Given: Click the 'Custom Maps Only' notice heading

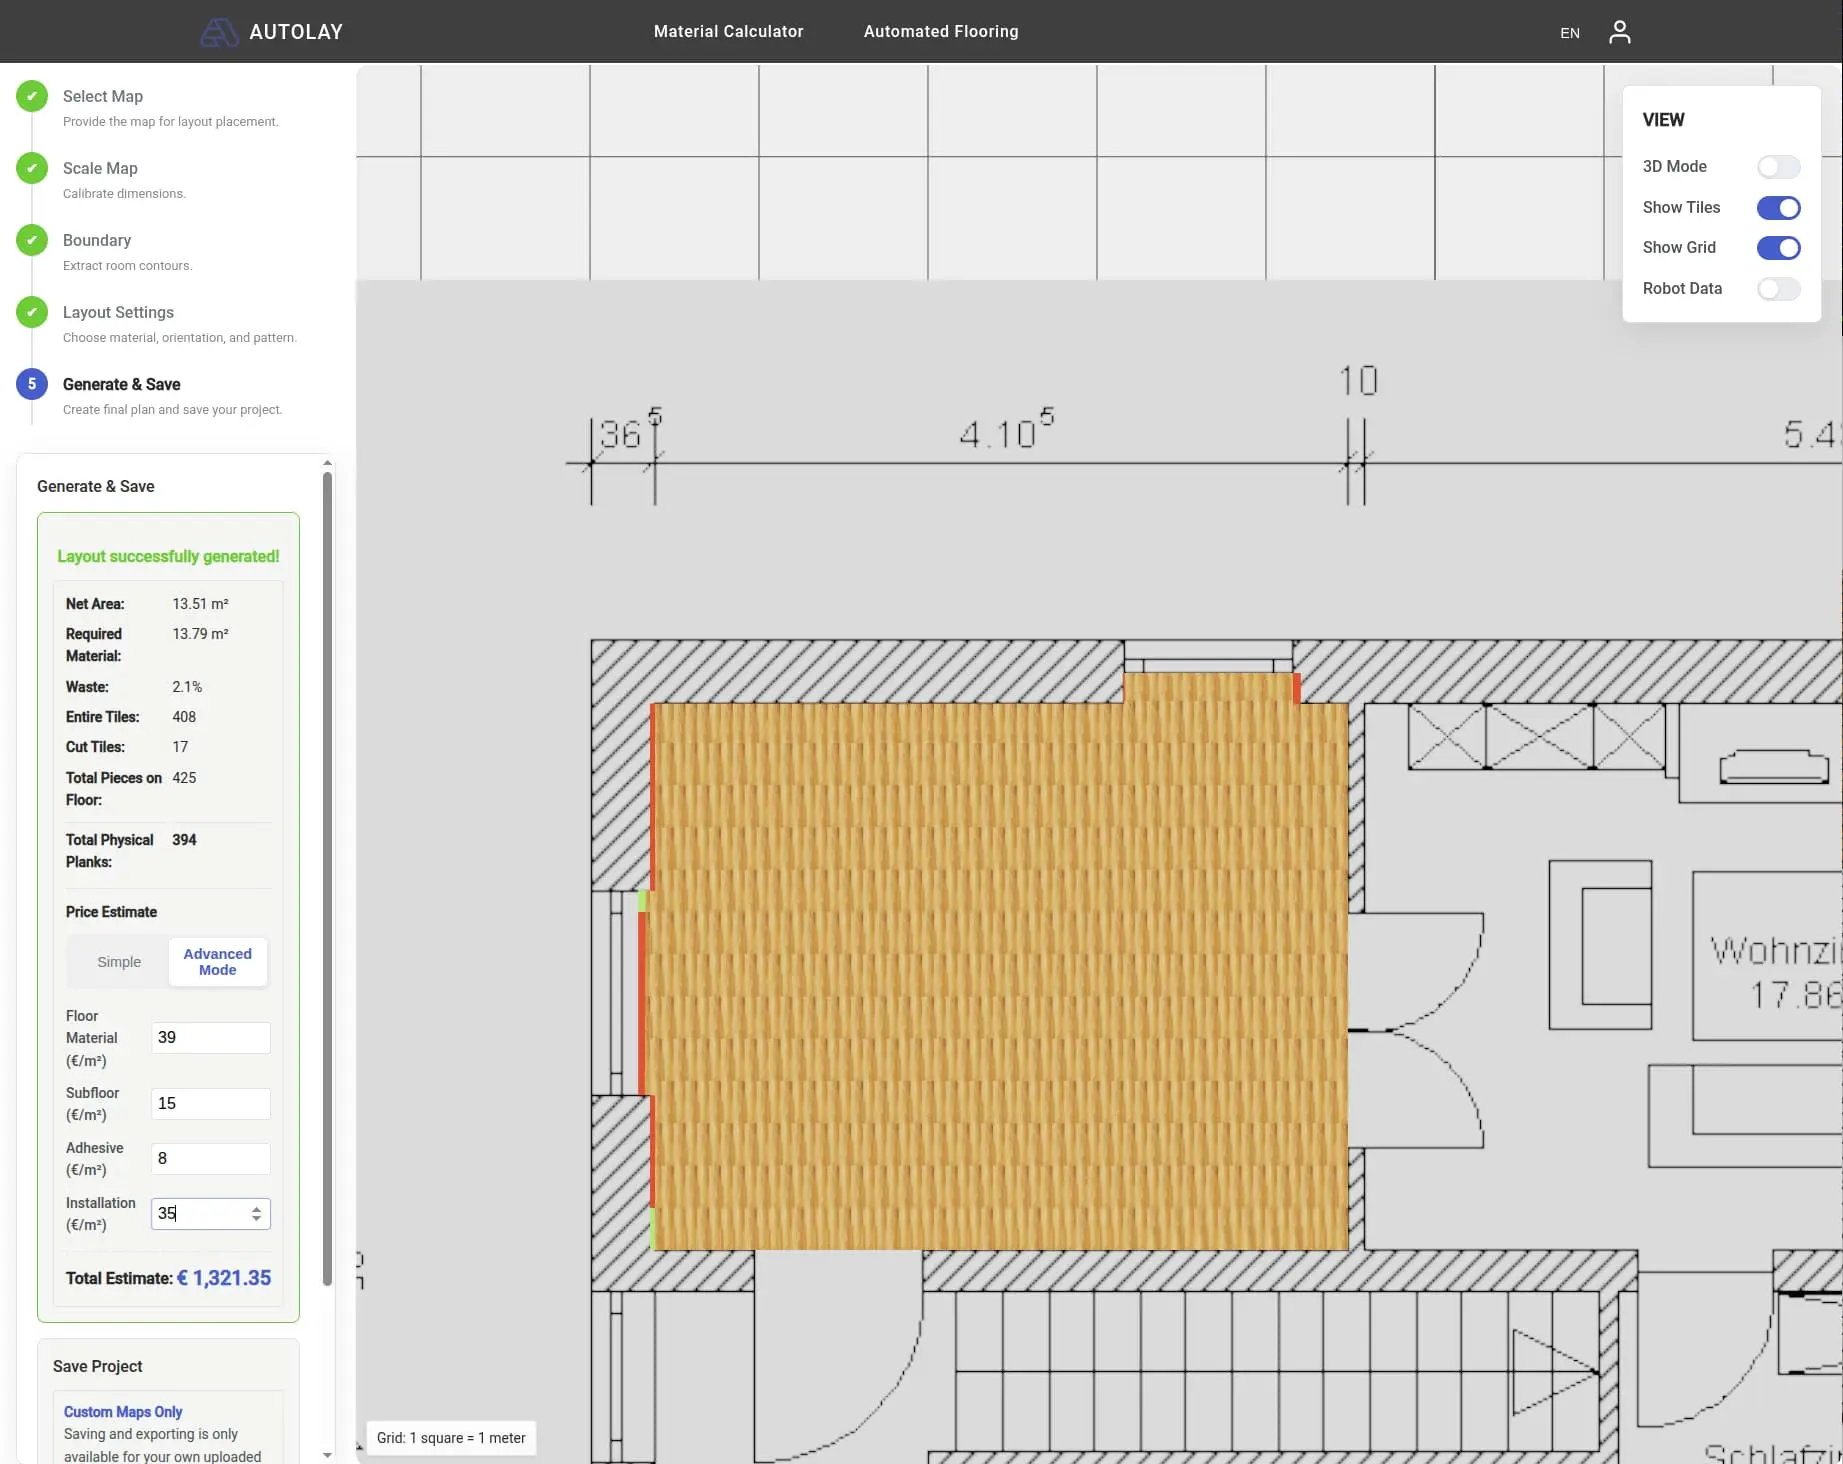Looking at the screenshot, I should tap(123, 1412).
